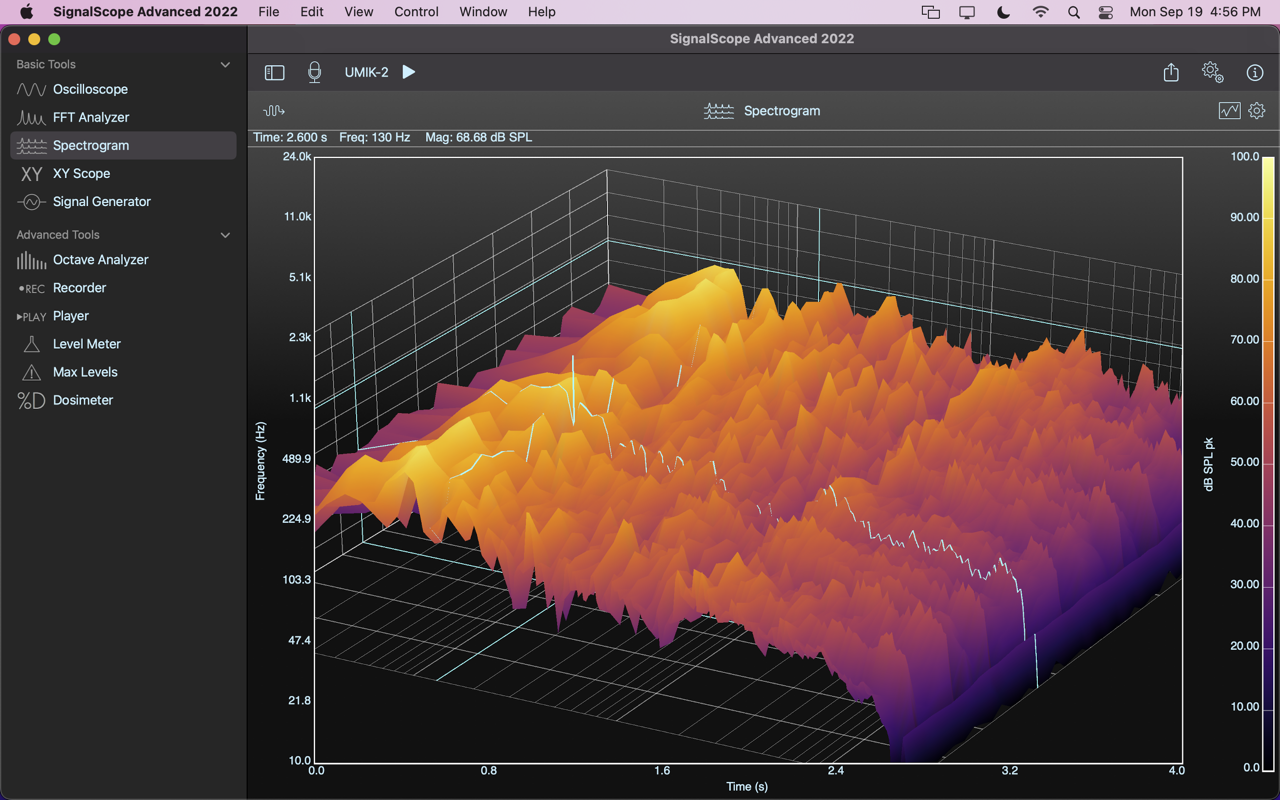Click the dB SPL pk scale label
This screenshot has height=800, width=1280.
1208,464
